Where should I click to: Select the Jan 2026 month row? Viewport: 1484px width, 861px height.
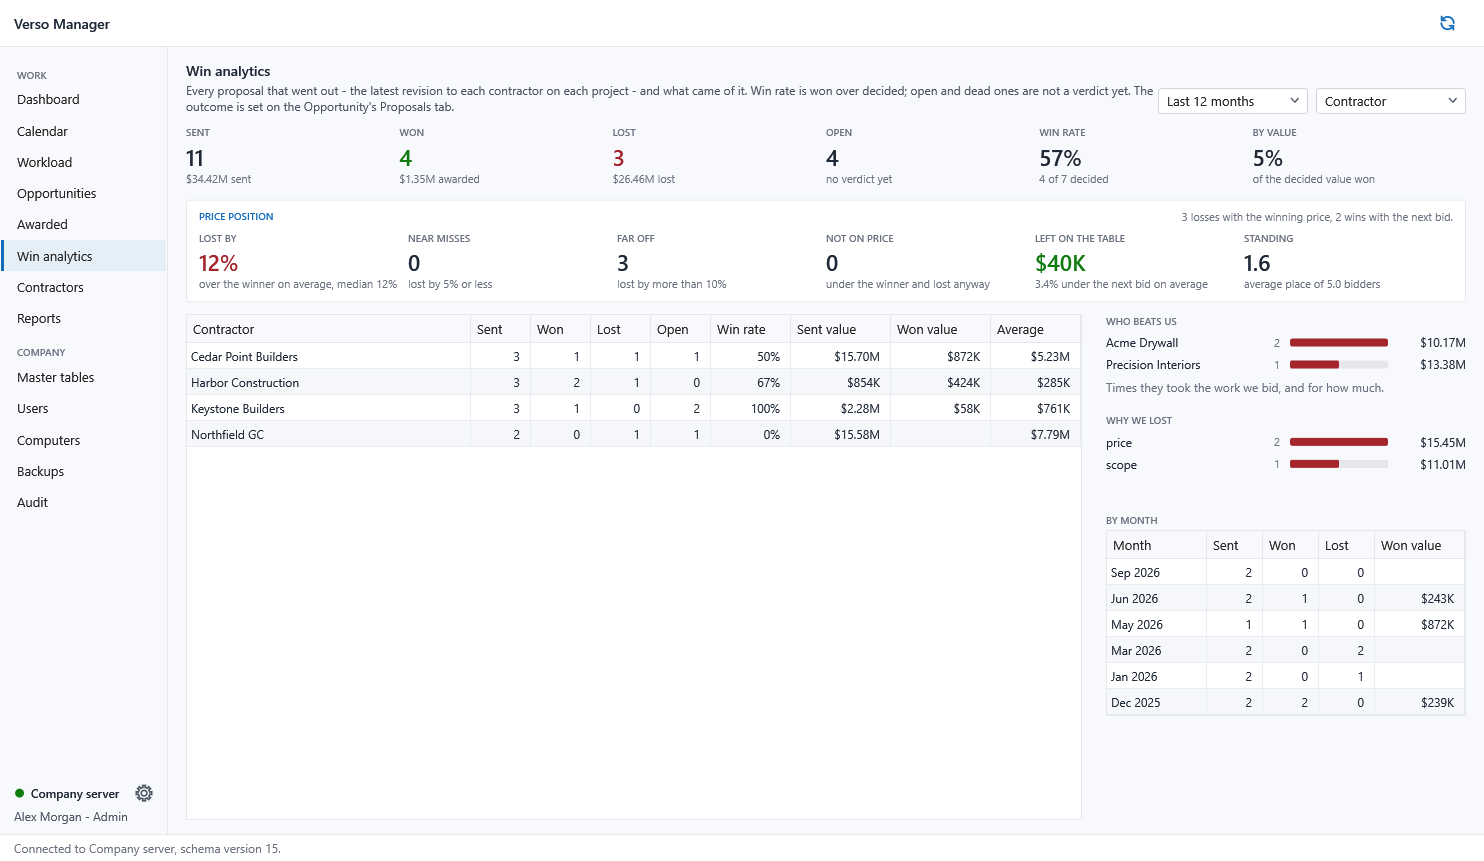pos(1285,676)
